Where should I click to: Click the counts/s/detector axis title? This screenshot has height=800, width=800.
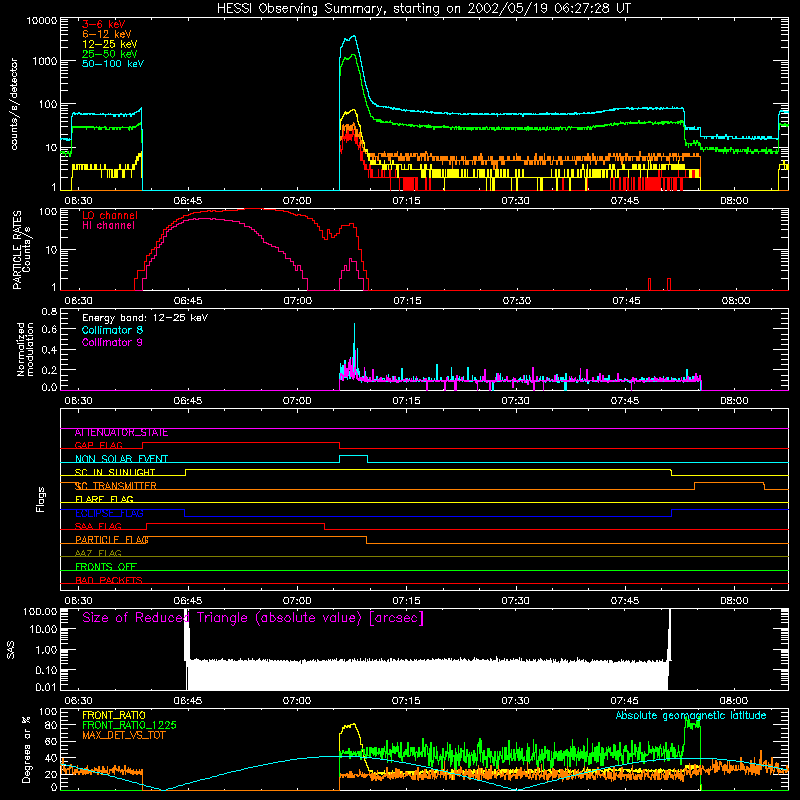pyautogui.click(x=14, y=104)
